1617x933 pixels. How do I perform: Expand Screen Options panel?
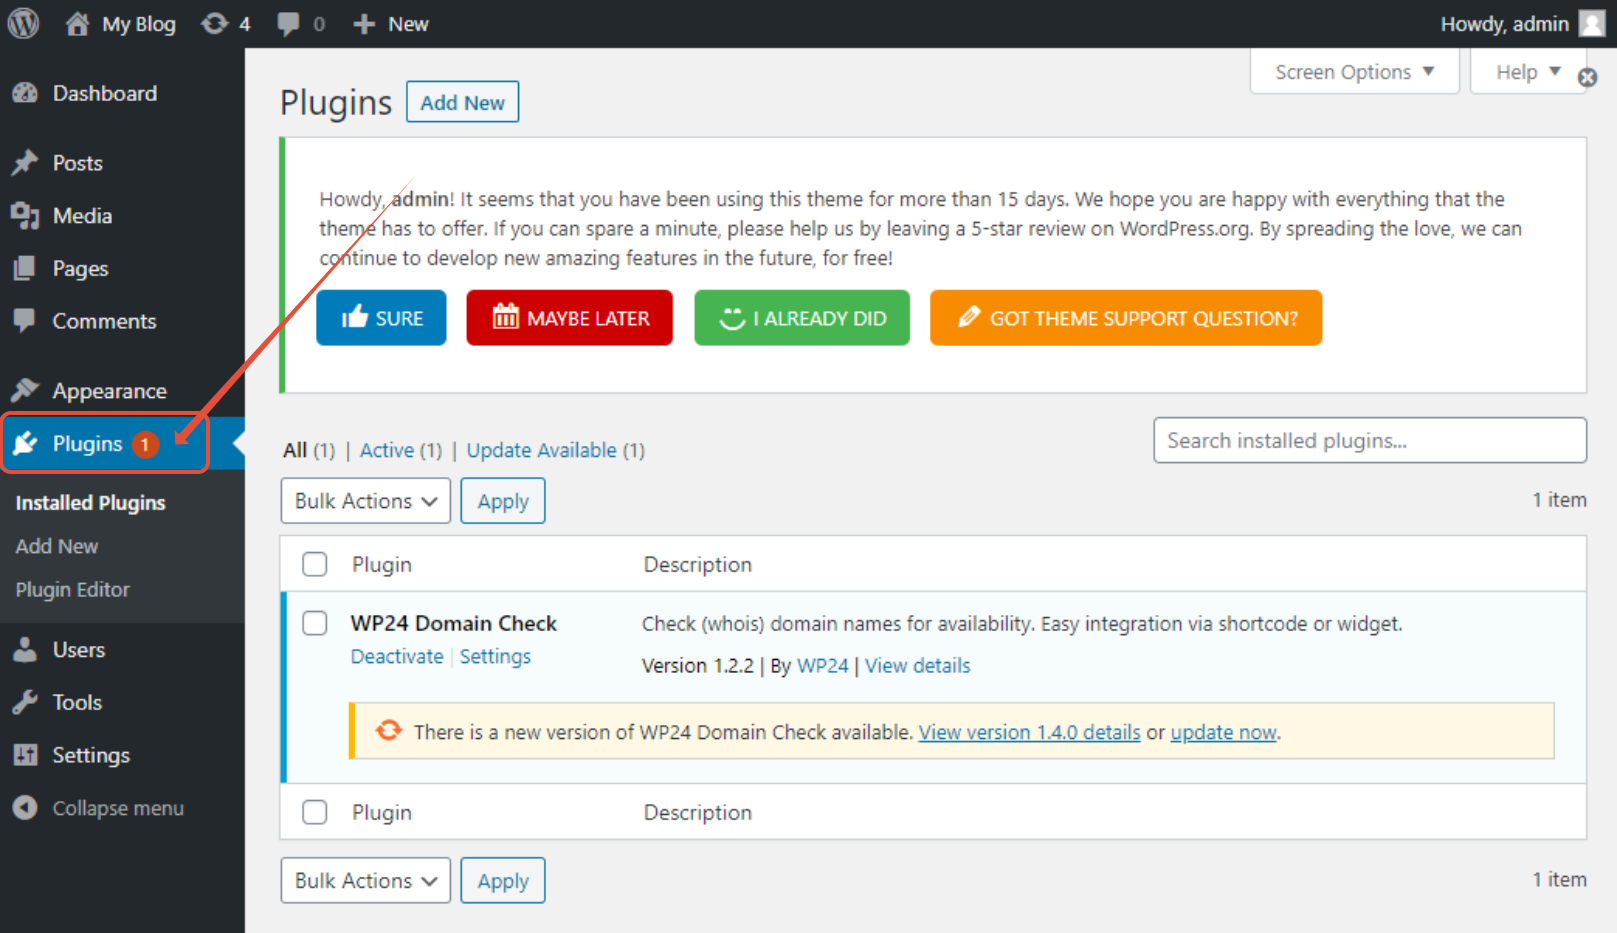coord(1355,72)
